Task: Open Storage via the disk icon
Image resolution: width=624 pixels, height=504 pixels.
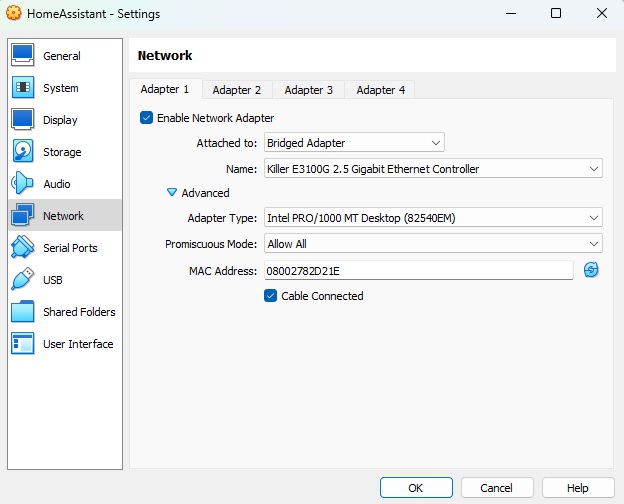Action: 23,151
